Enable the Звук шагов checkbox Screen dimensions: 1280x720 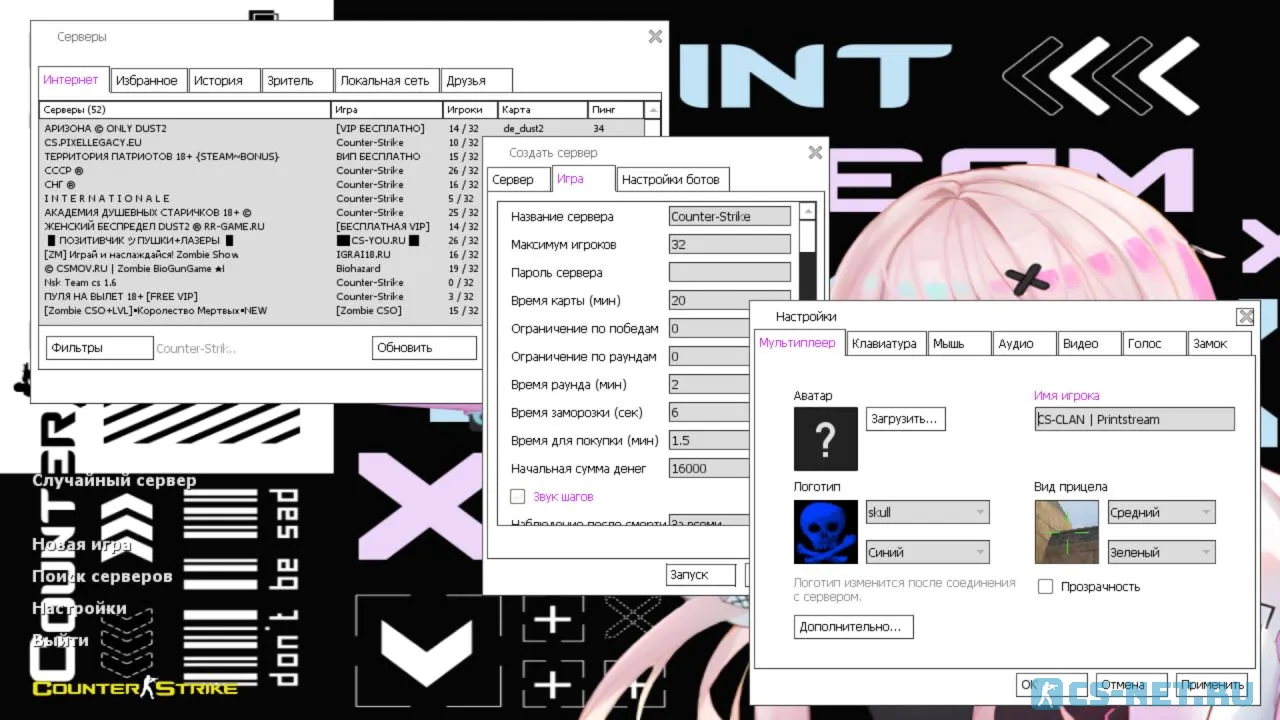(x=518, y=496)
